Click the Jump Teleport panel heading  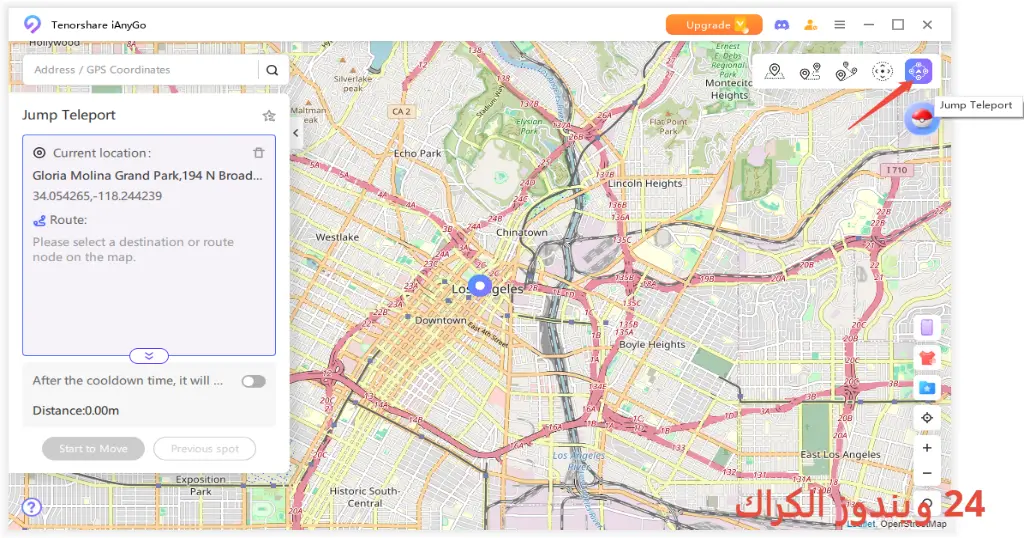[x=69, y=115]
